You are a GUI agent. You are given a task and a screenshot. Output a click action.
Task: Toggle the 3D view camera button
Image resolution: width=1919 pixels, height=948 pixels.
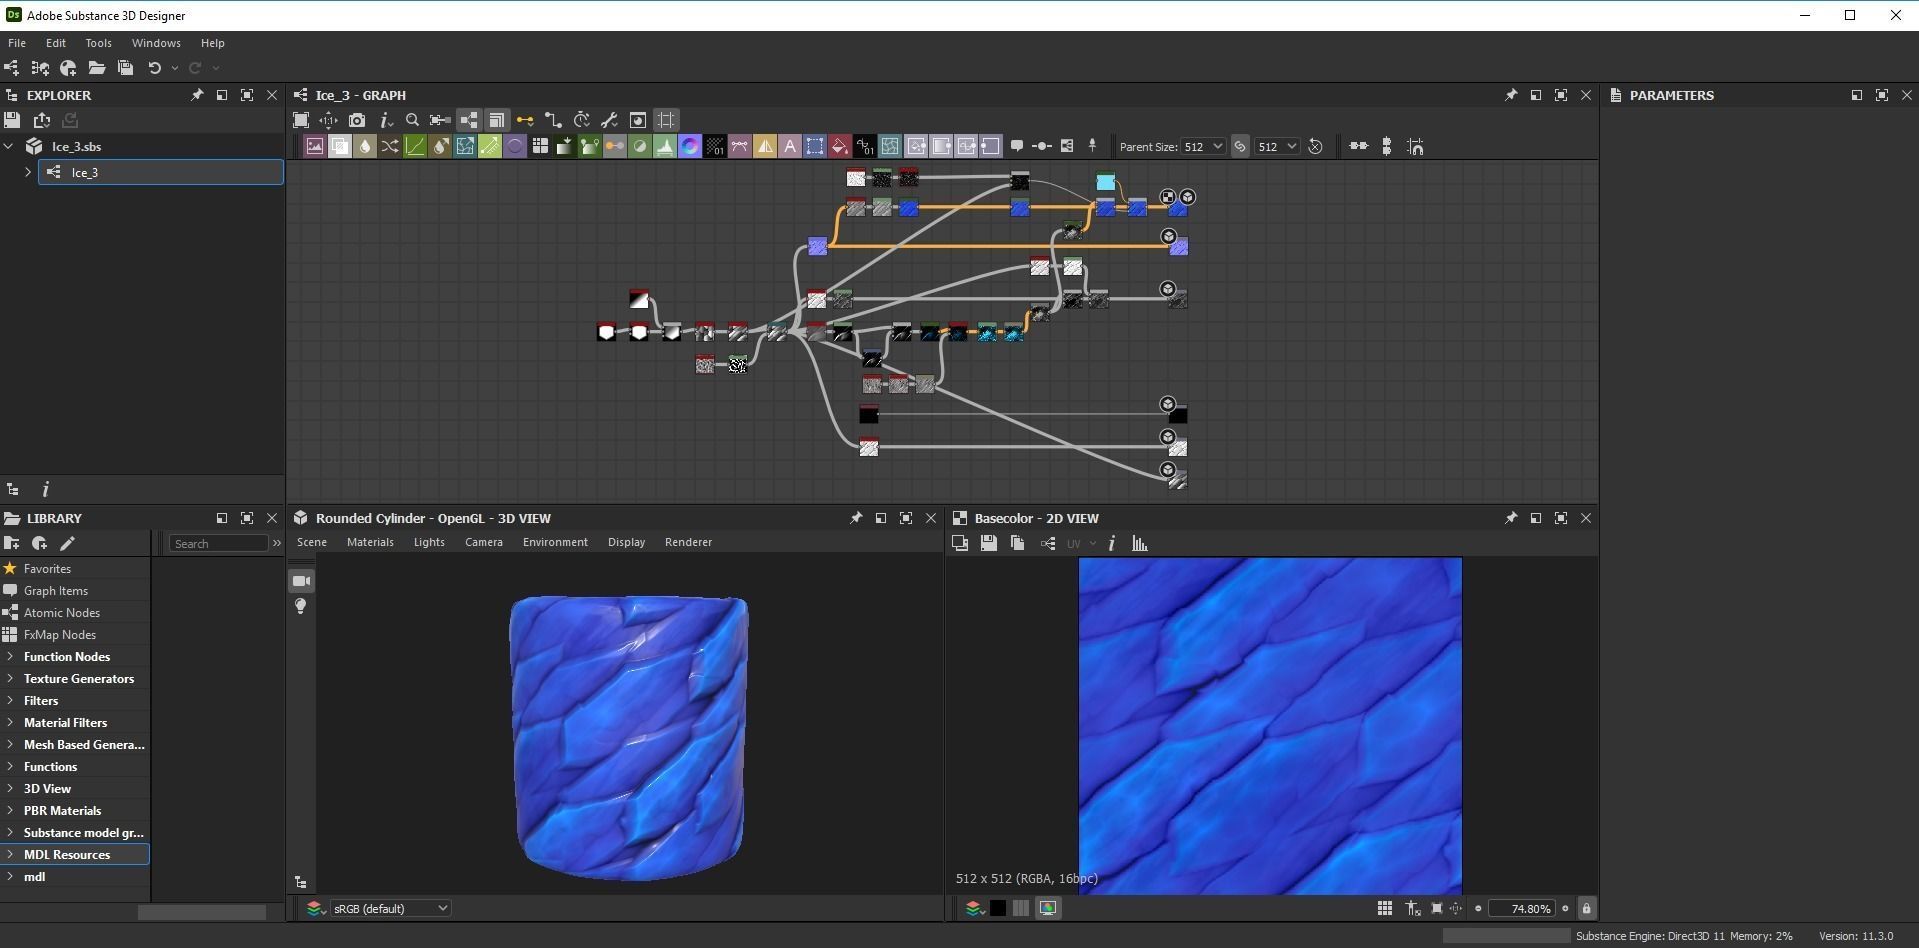click(x=301, y=581)
